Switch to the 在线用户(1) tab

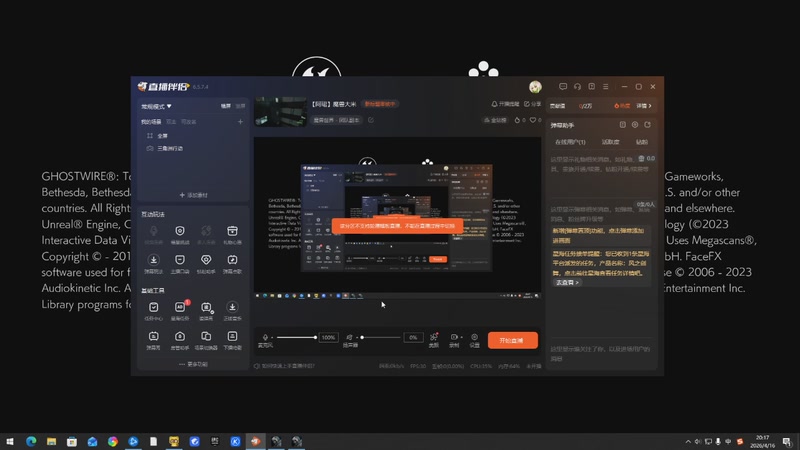tap(570, 142)
